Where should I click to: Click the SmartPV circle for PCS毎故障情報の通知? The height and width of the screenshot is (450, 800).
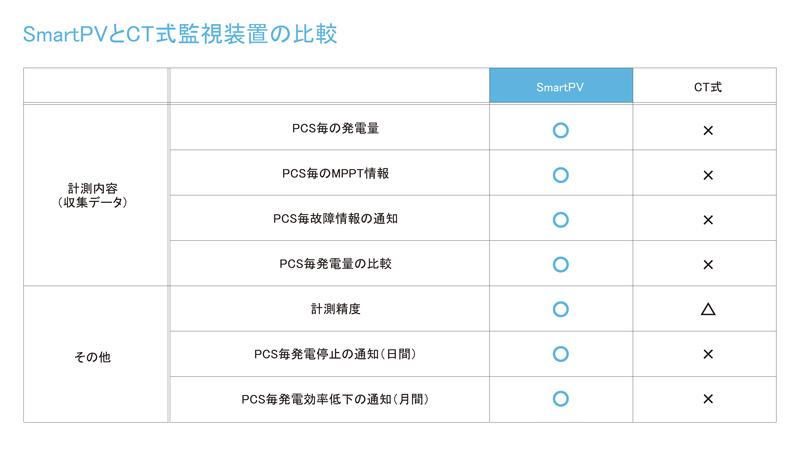[560, 220]
